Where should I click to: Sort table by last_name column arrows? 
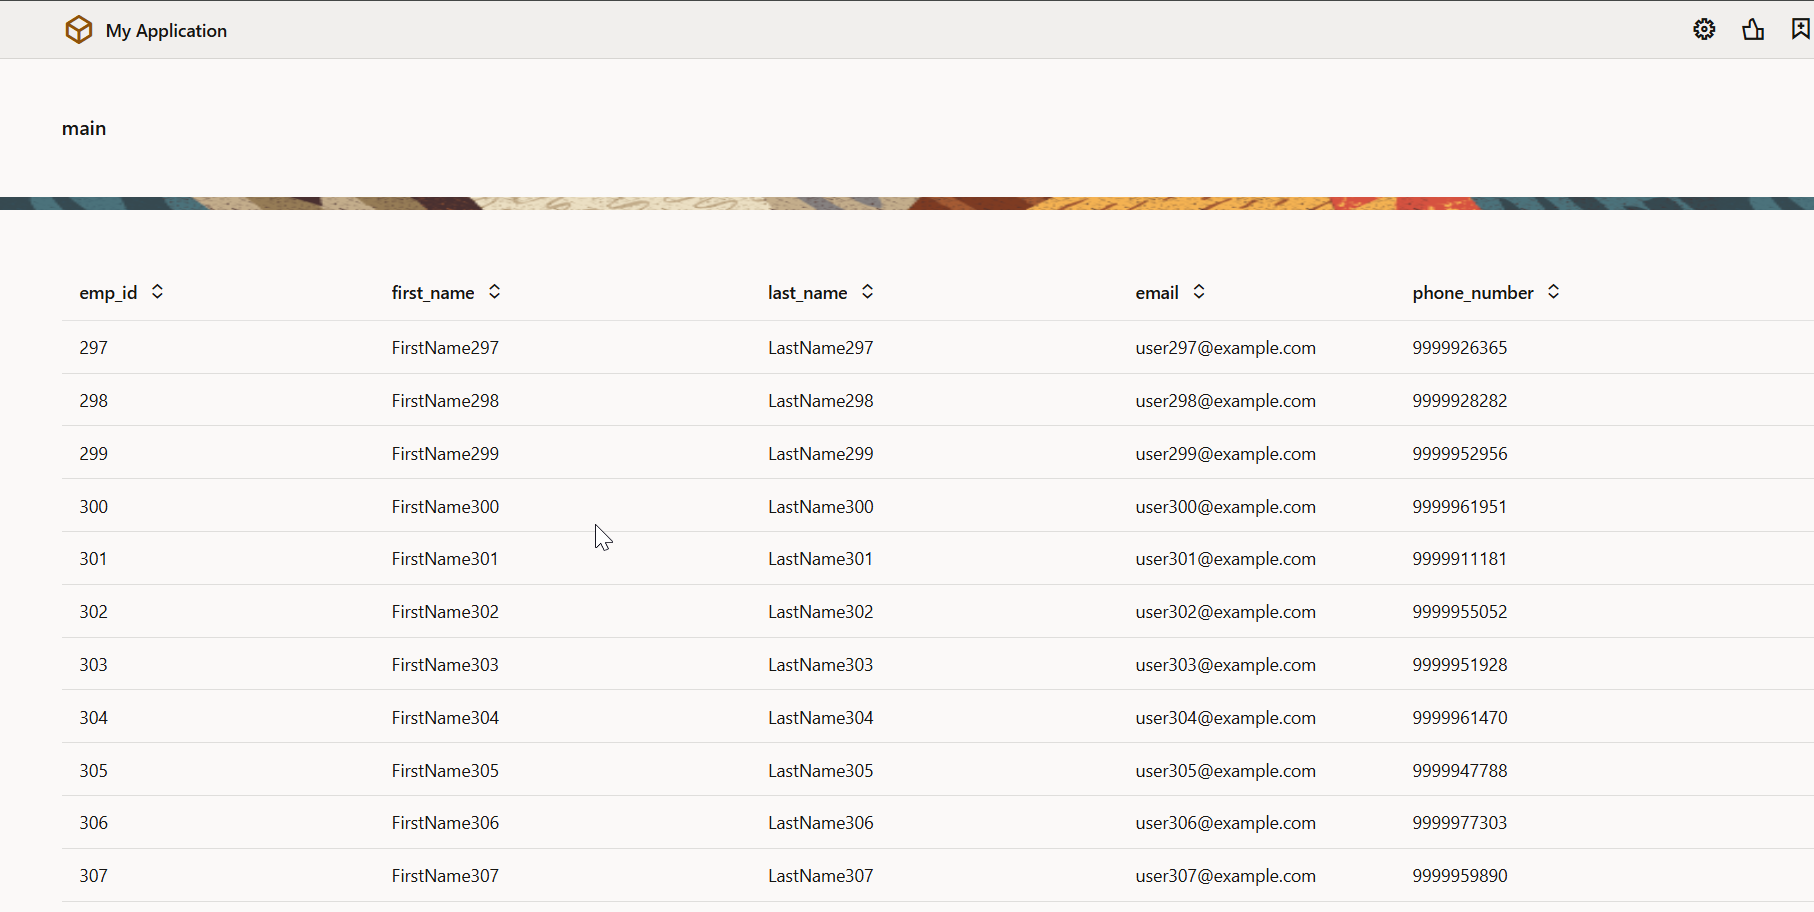pyautogui.click(x=867, y=292)
